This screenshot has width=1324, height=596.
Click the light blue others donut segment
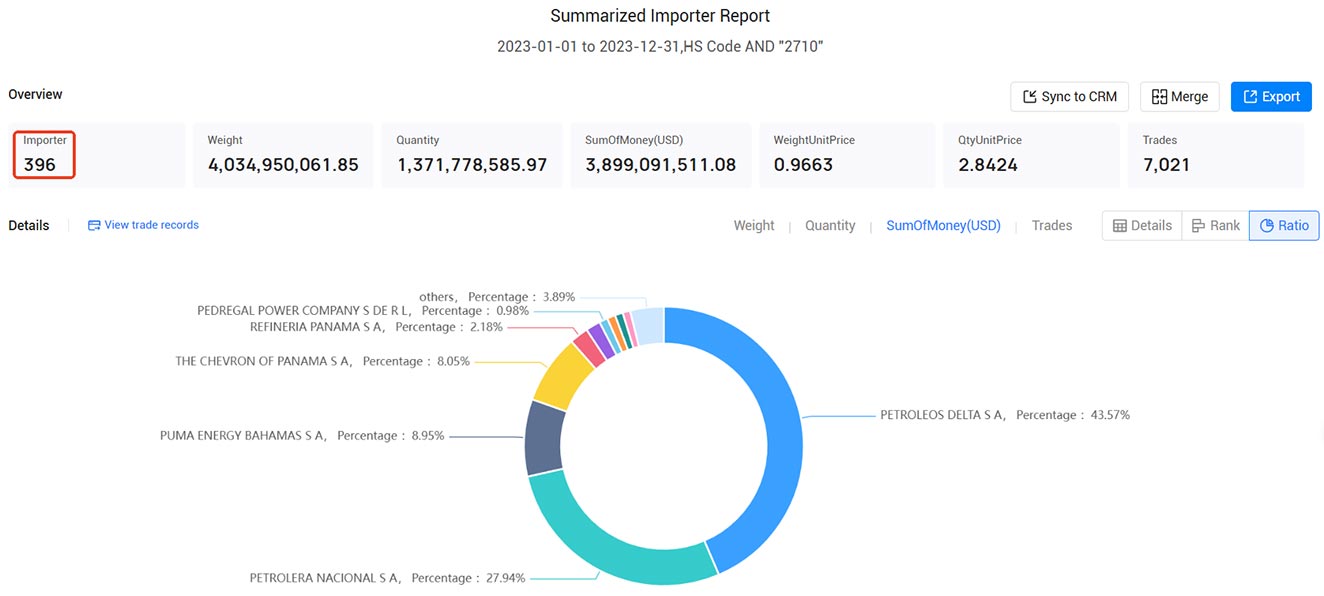click(650, 326)
